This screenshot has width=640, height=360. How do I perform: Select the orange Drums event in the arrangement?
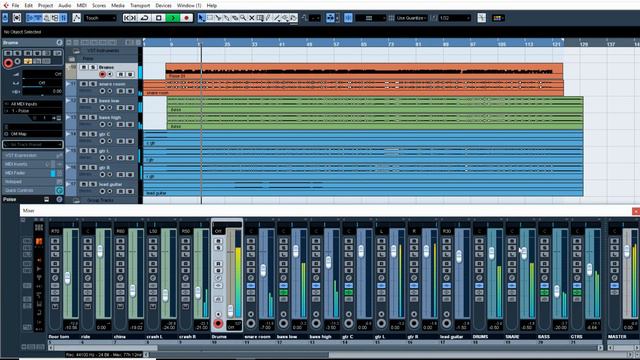click(364, 71)
